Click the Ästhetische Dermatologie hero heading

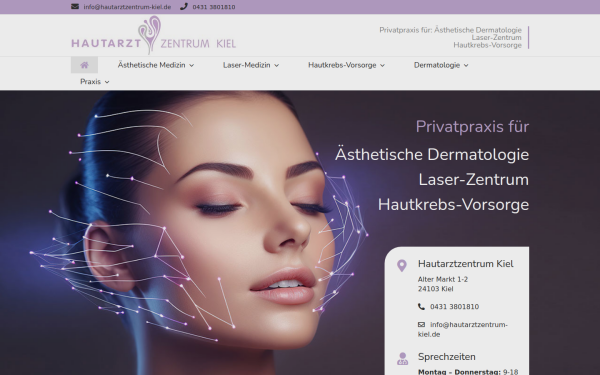click(x=432, y=155)
